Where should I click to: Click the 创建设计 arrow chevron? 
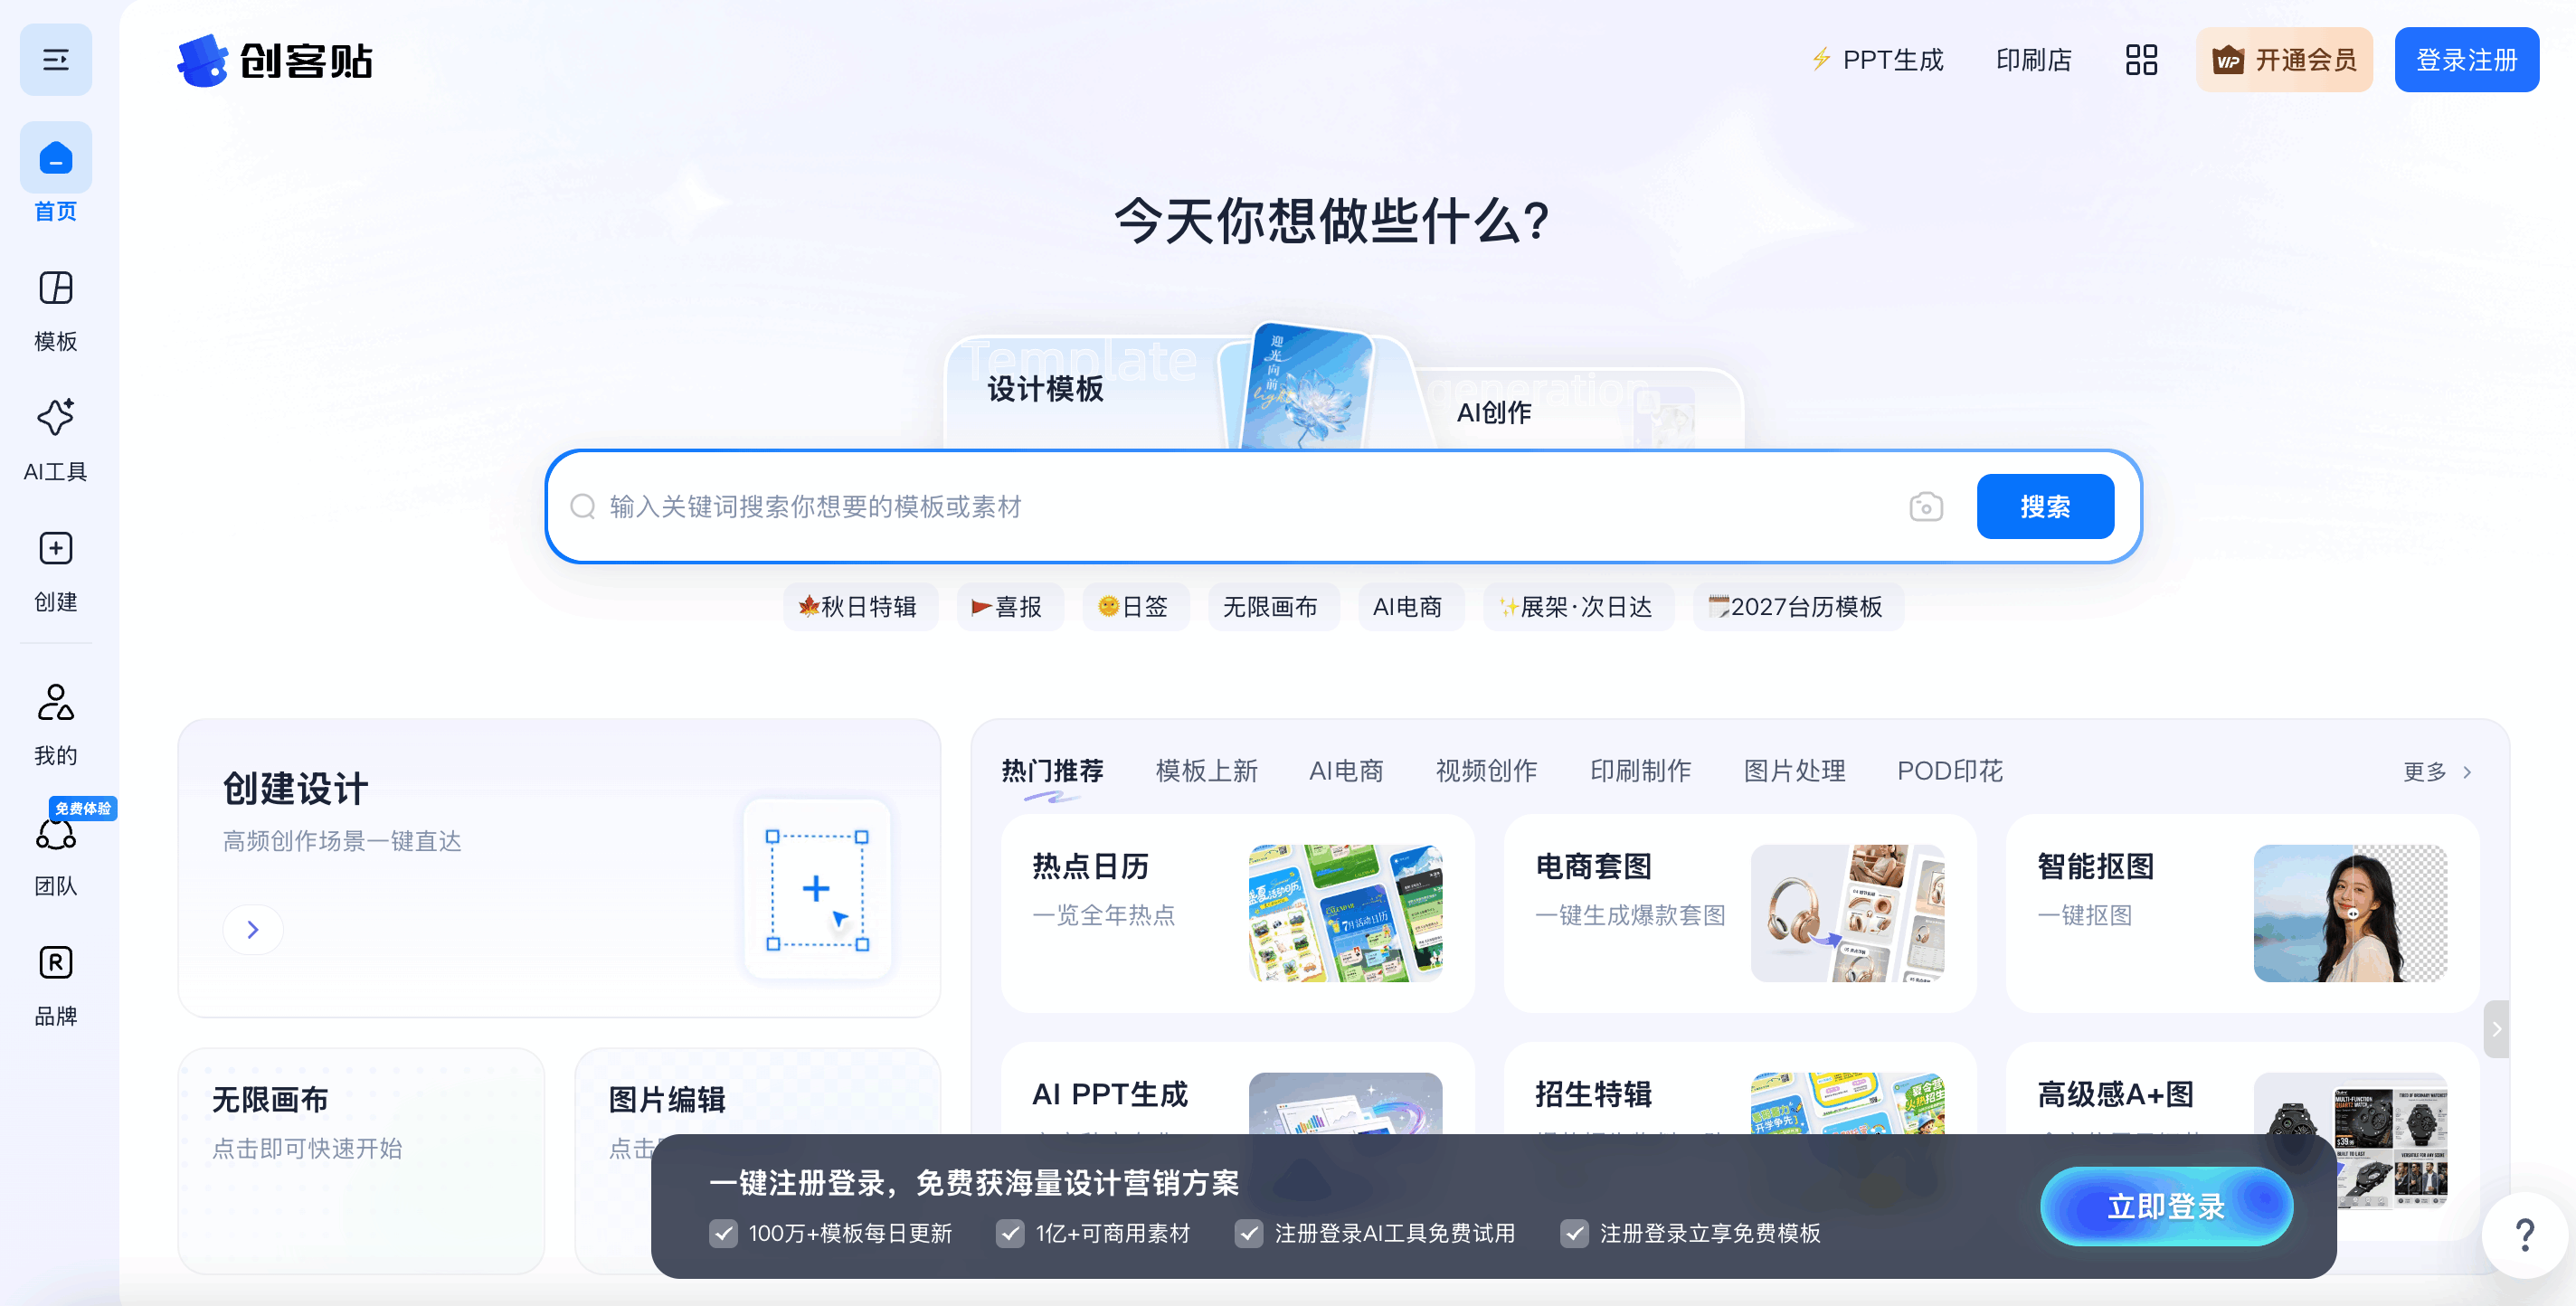click(253, 930)
